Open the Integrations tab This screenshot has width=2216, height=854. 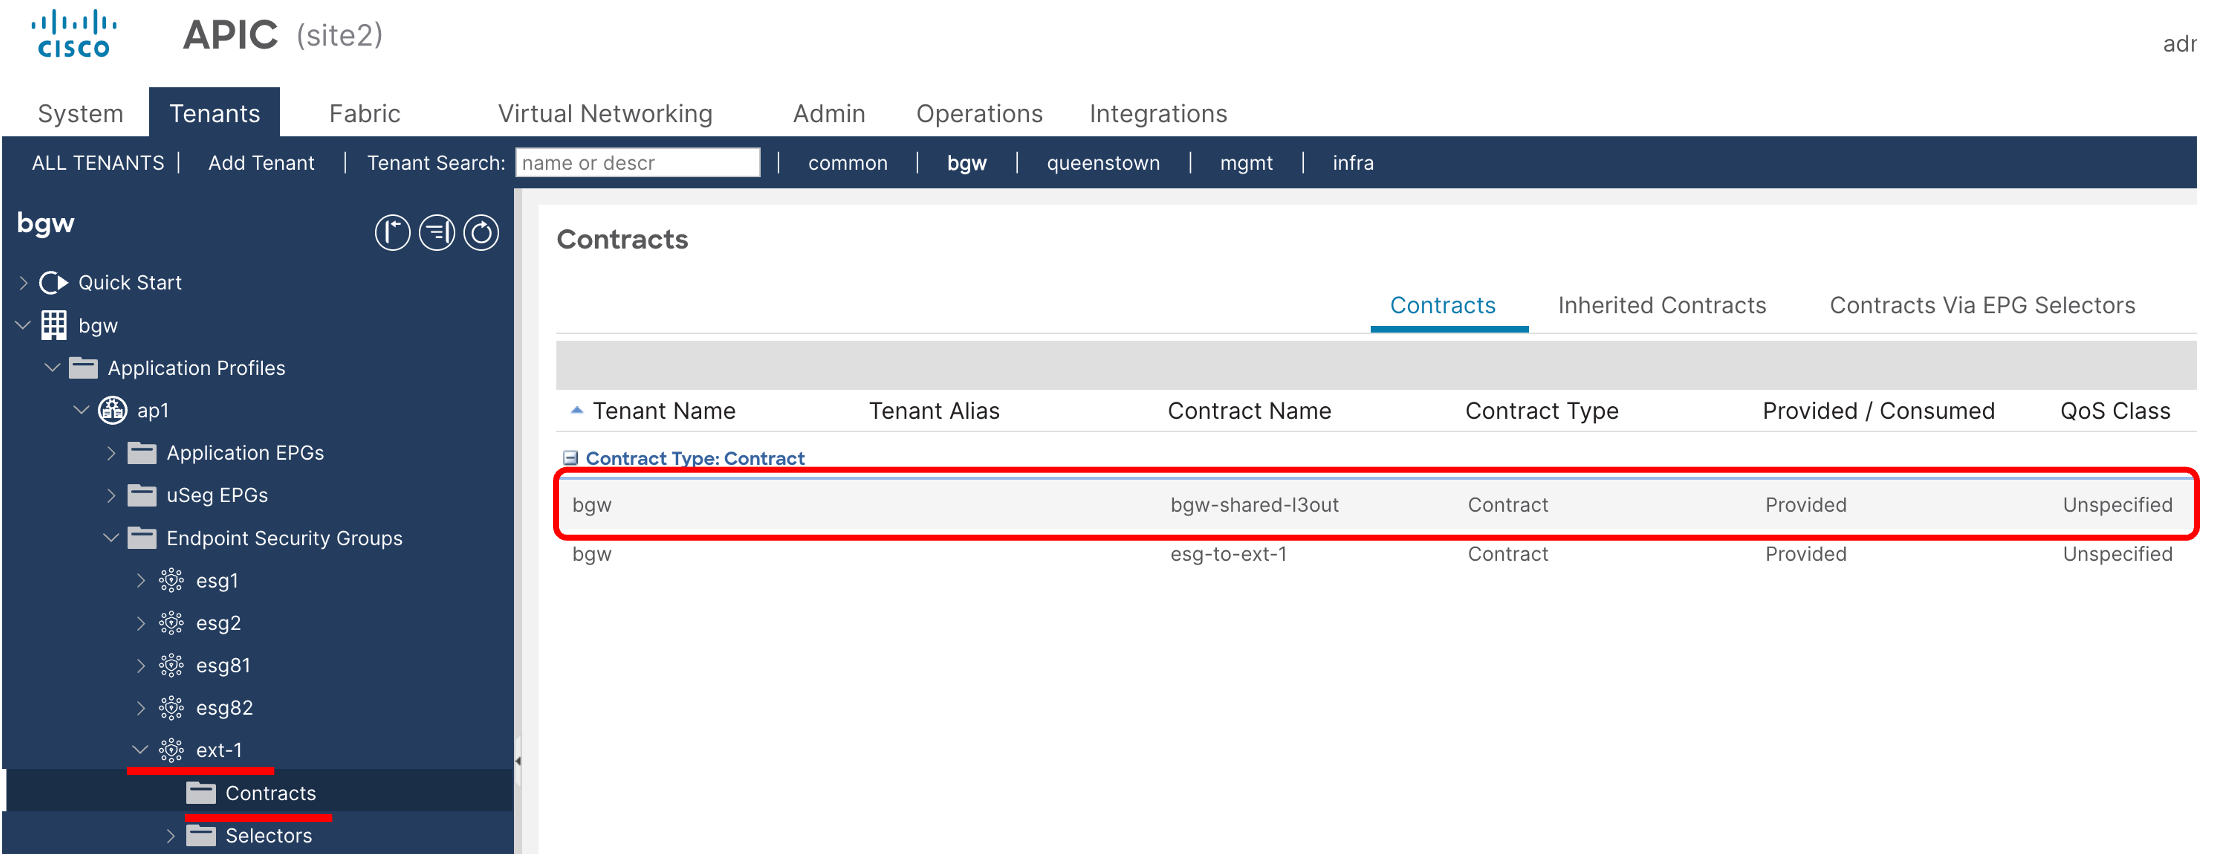tap(1158, 113)
